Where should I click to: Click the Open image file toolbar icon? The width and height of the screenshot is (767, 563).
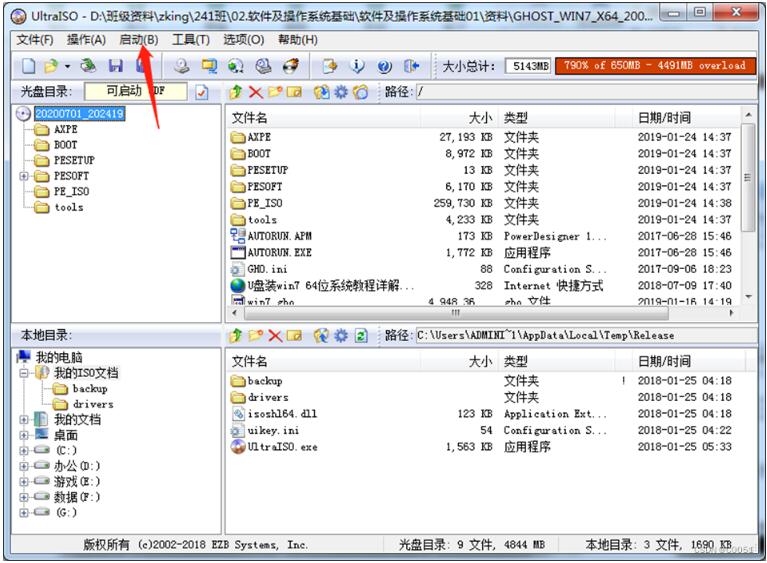click(49, 66)
